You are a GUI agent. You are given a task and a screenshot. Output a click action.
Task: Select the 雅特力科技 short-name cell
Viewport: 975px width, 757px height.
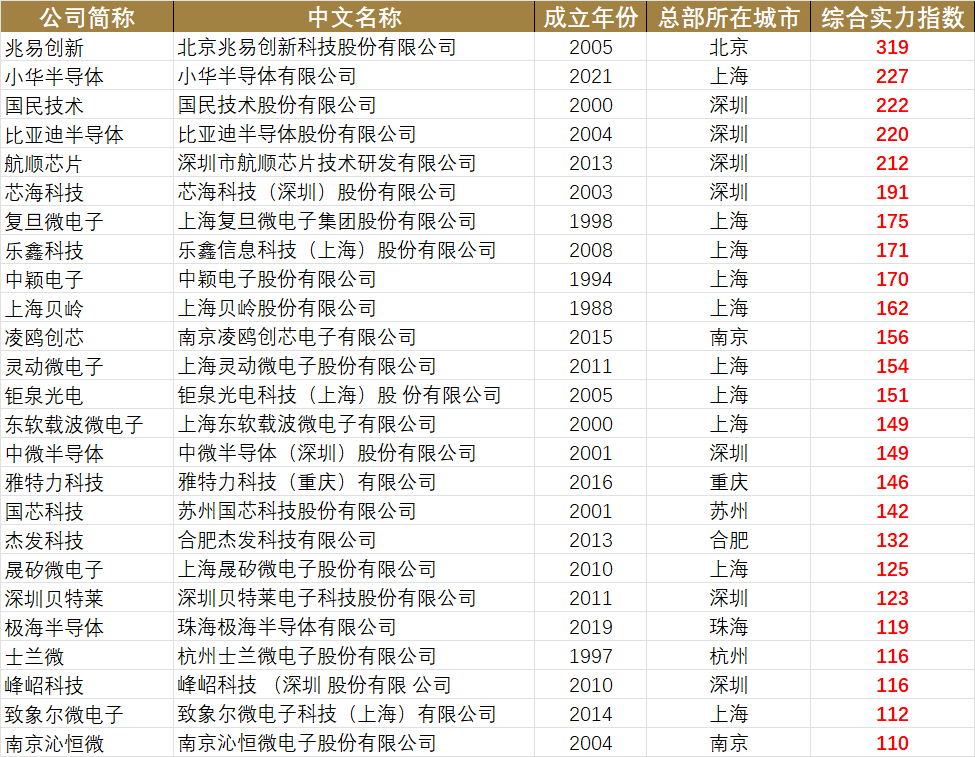click(87, 482)
